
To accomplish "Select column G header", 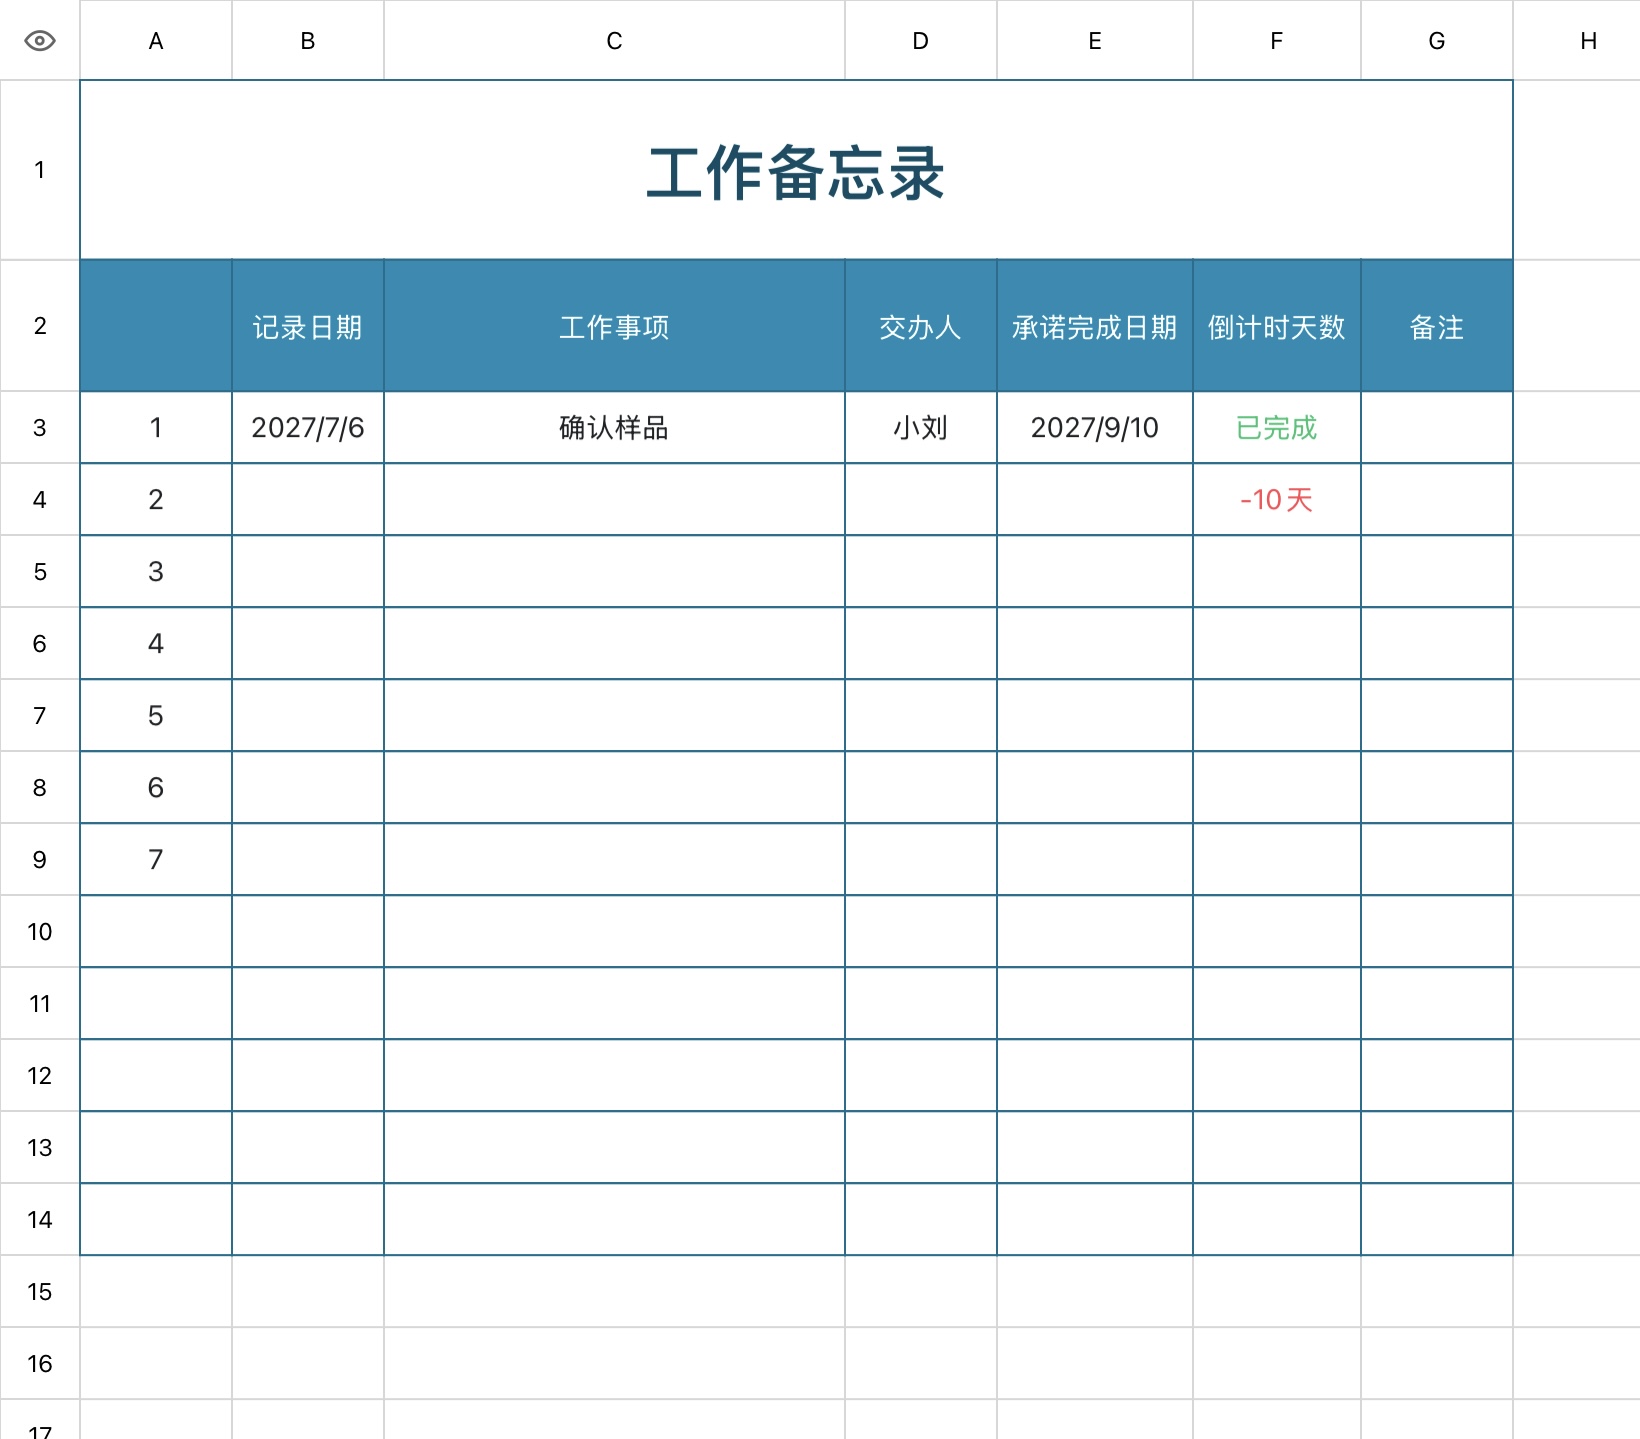I will pos(1437,40).
